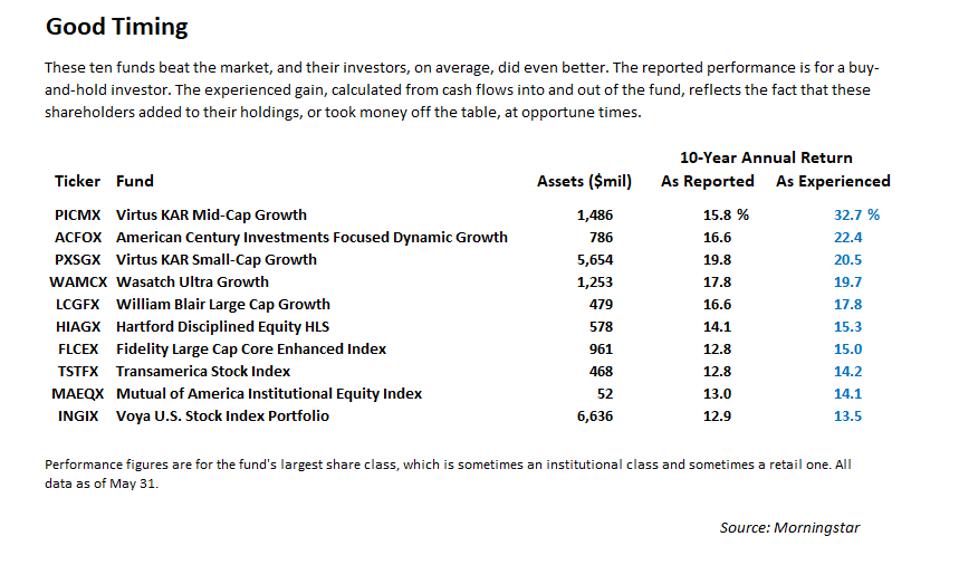Click the As Experienced column header
Image resolution: width=959 pixels, height=584 pixels.
pyautogui.click(x=832, y=181)
